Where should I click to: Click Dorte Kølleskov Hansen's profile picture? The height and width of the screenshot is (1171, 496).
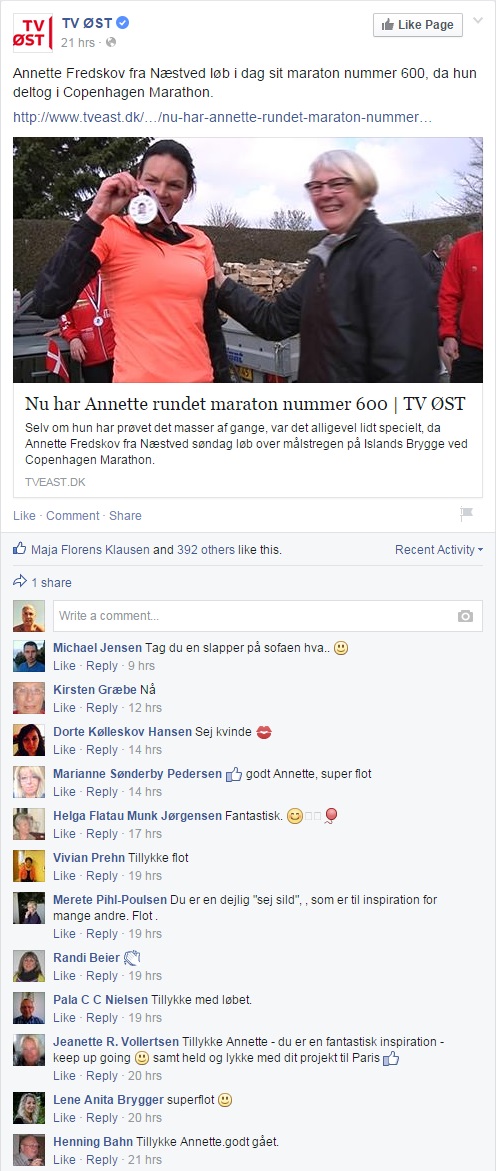pyautogui.click(x=29, y=740)
